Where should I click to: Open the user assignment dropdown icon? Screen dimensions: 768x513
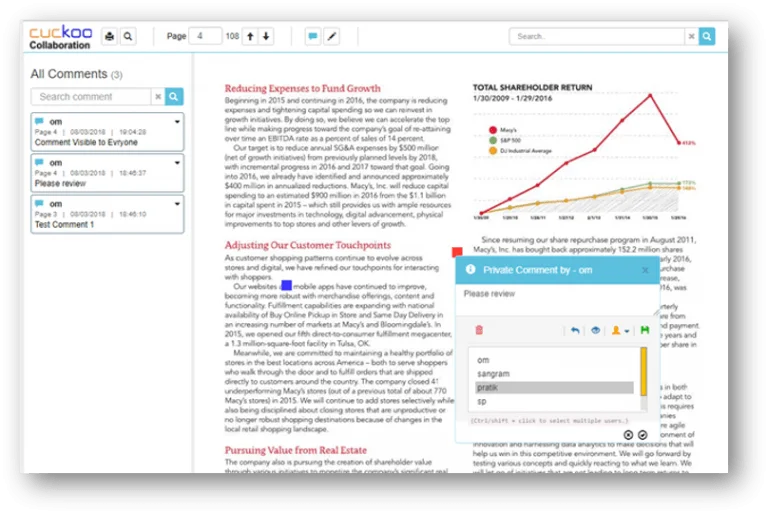click(620, 331)
